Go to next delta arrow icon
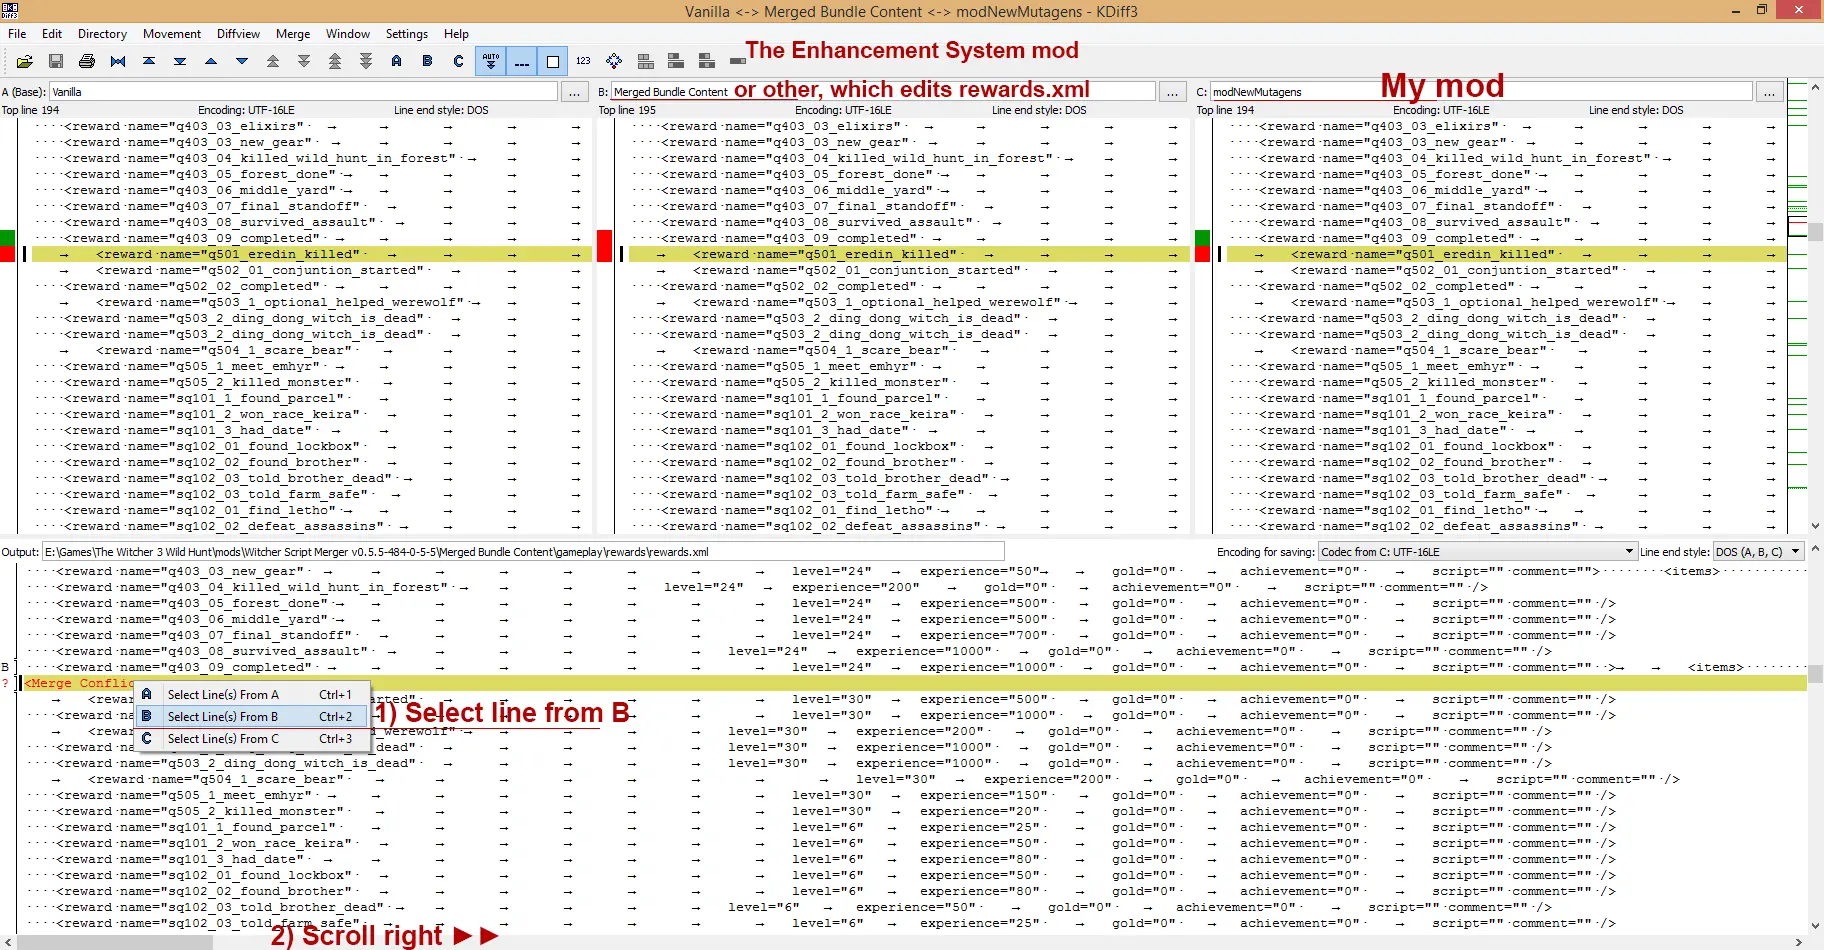 point(242,61)
